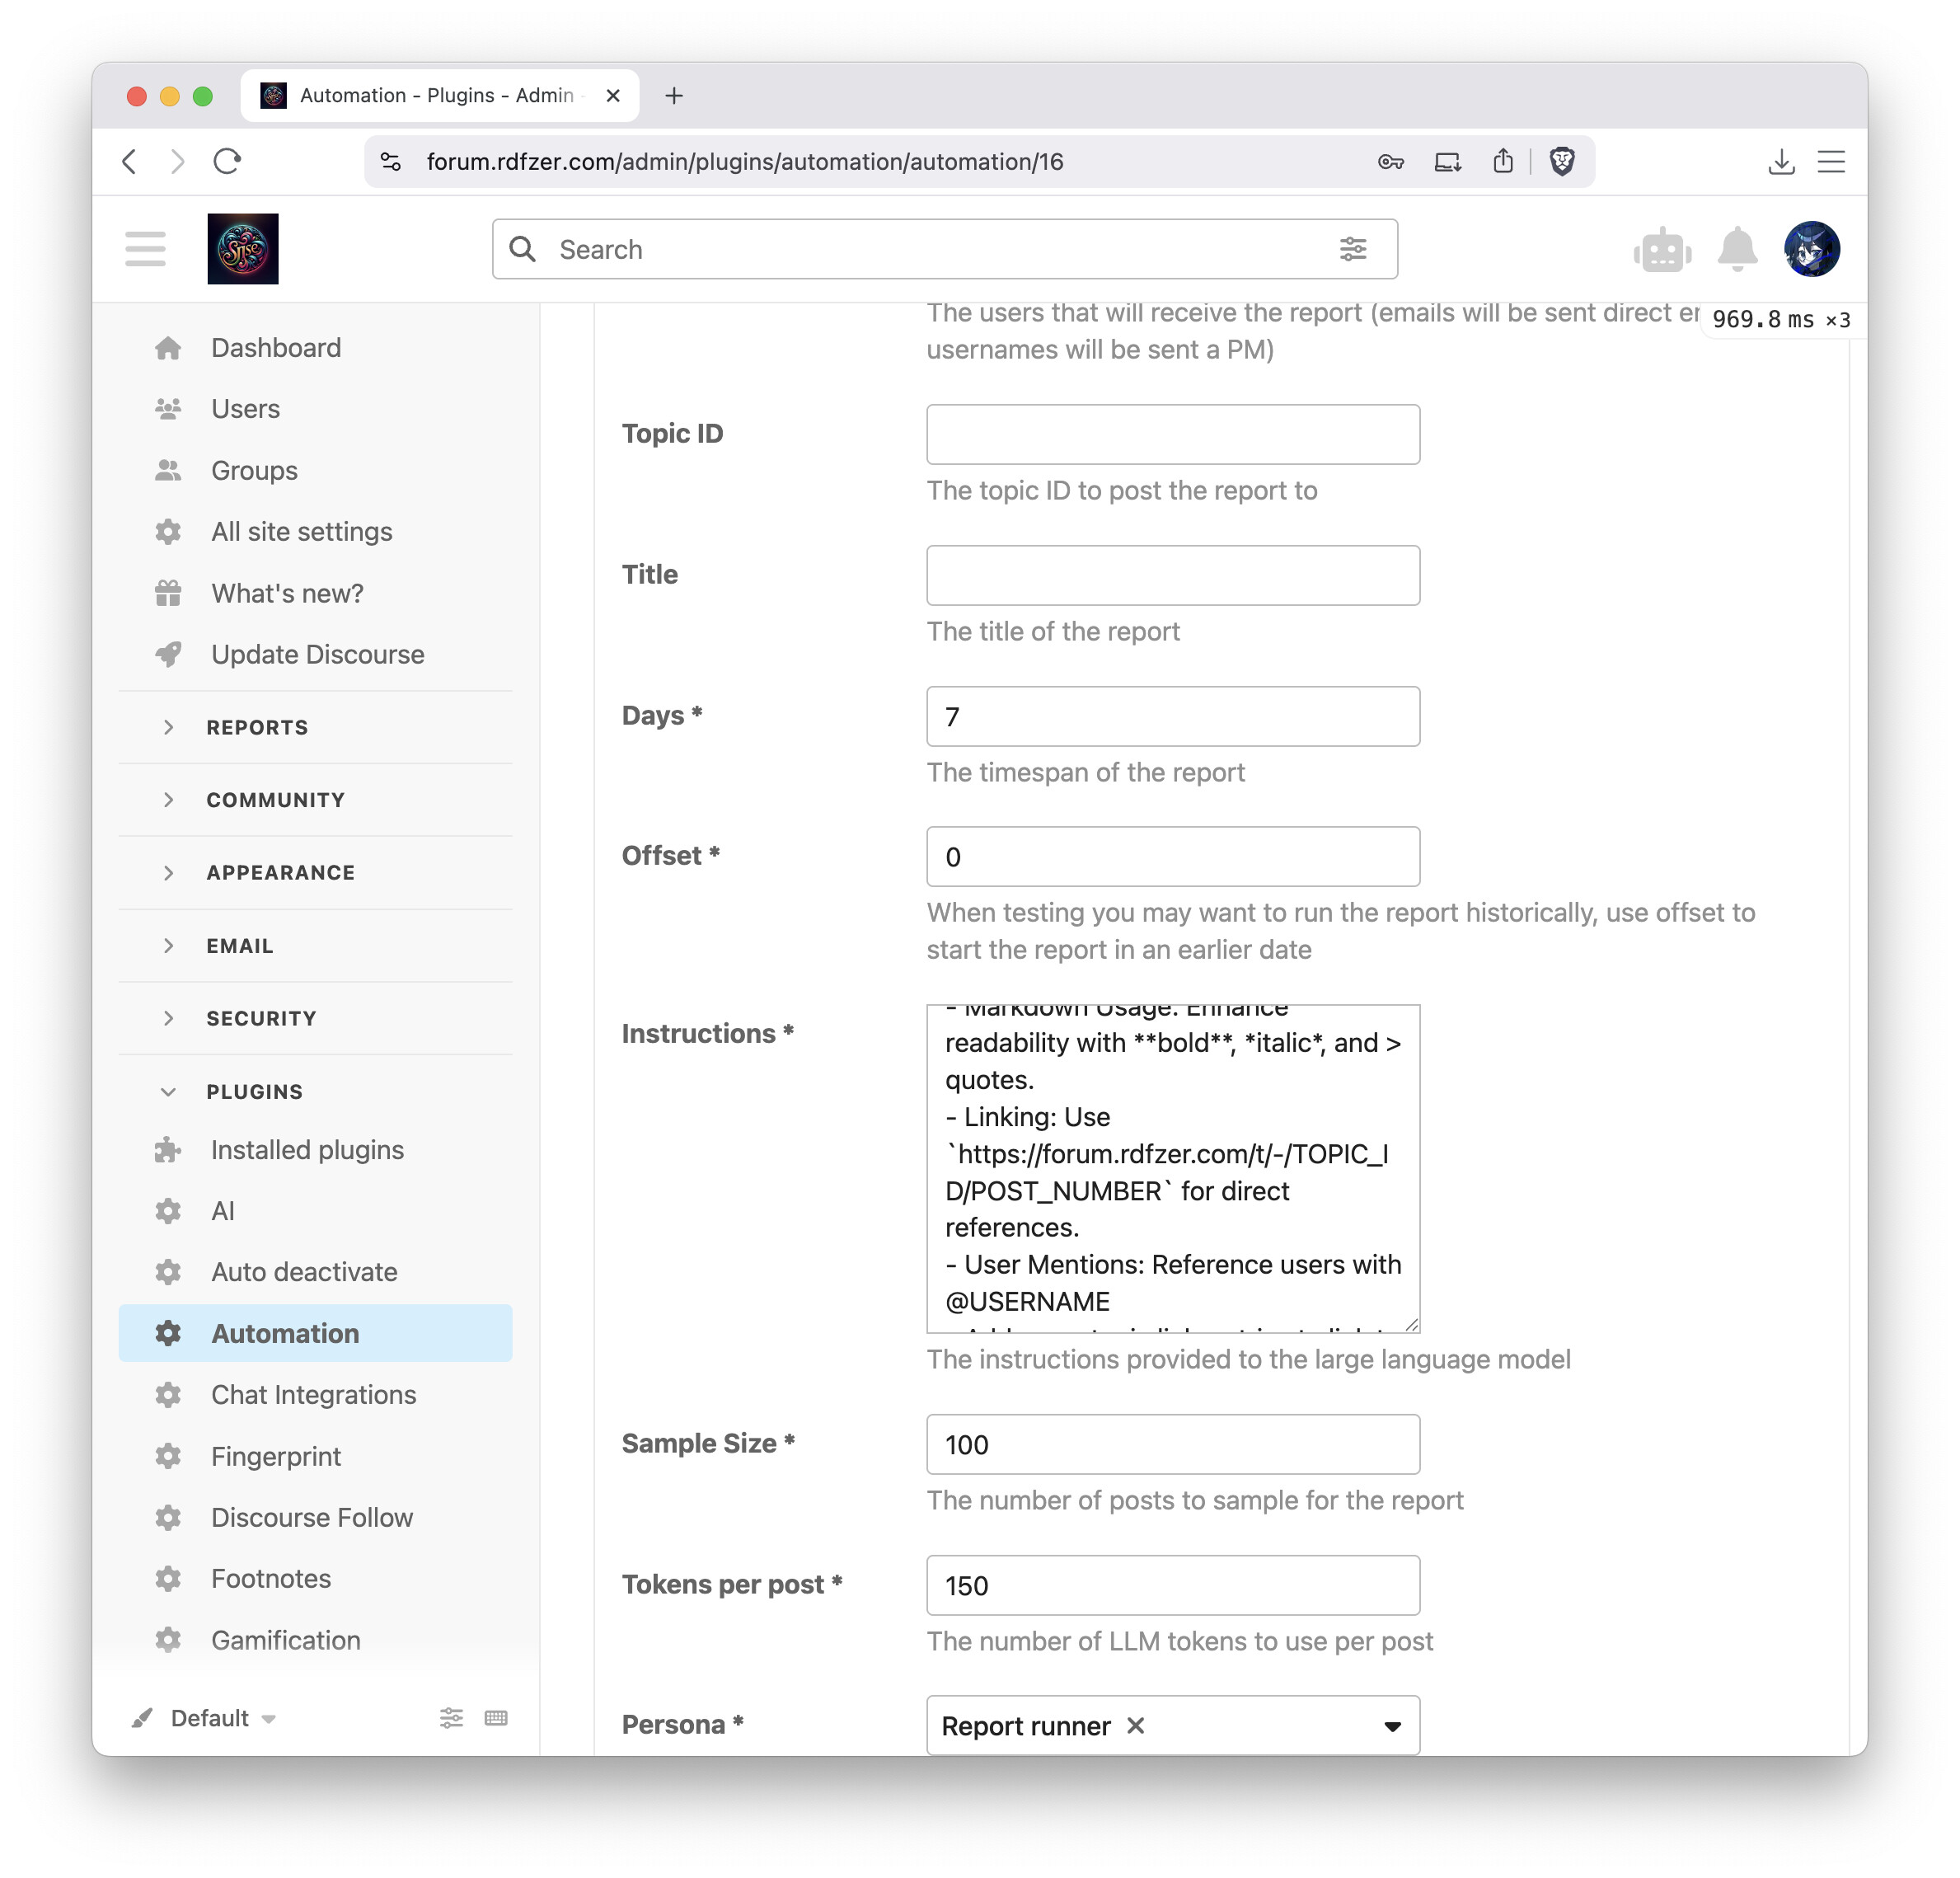Click the sidebar customize sliders icon

(451, 1718)
